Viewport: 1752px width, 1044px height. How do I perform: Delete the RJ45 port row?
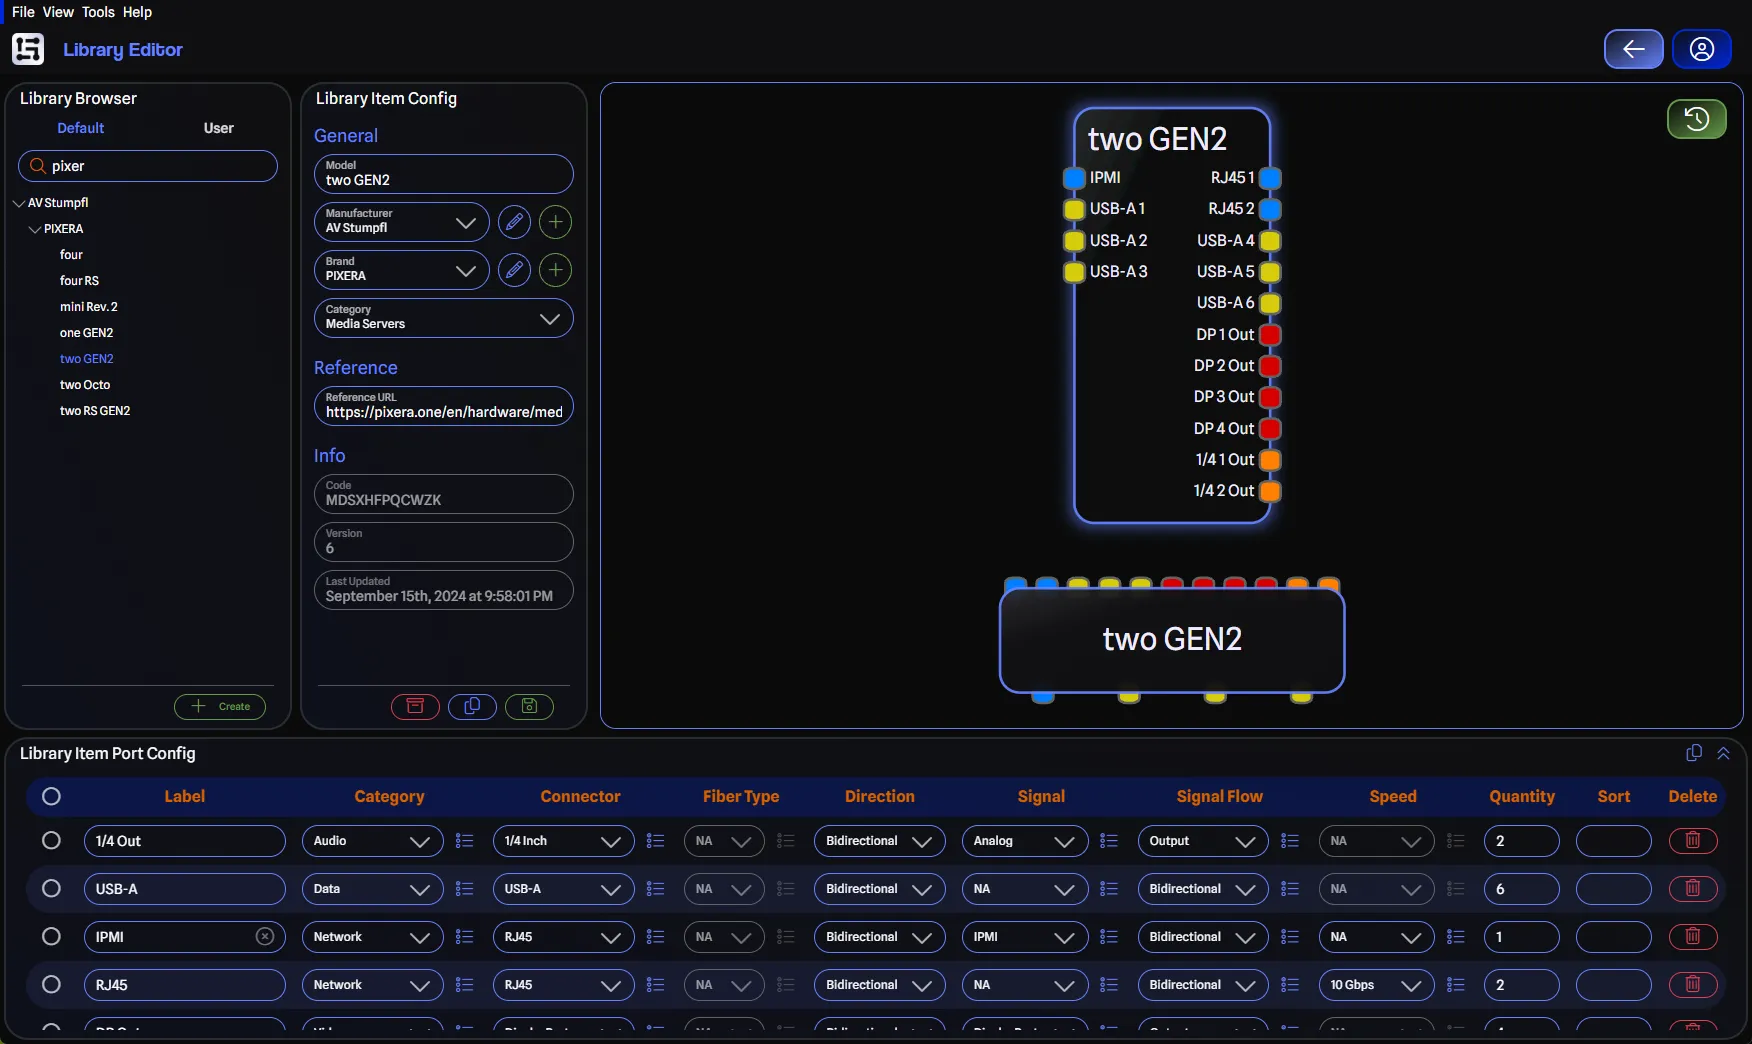click(x=1693, y=985)
